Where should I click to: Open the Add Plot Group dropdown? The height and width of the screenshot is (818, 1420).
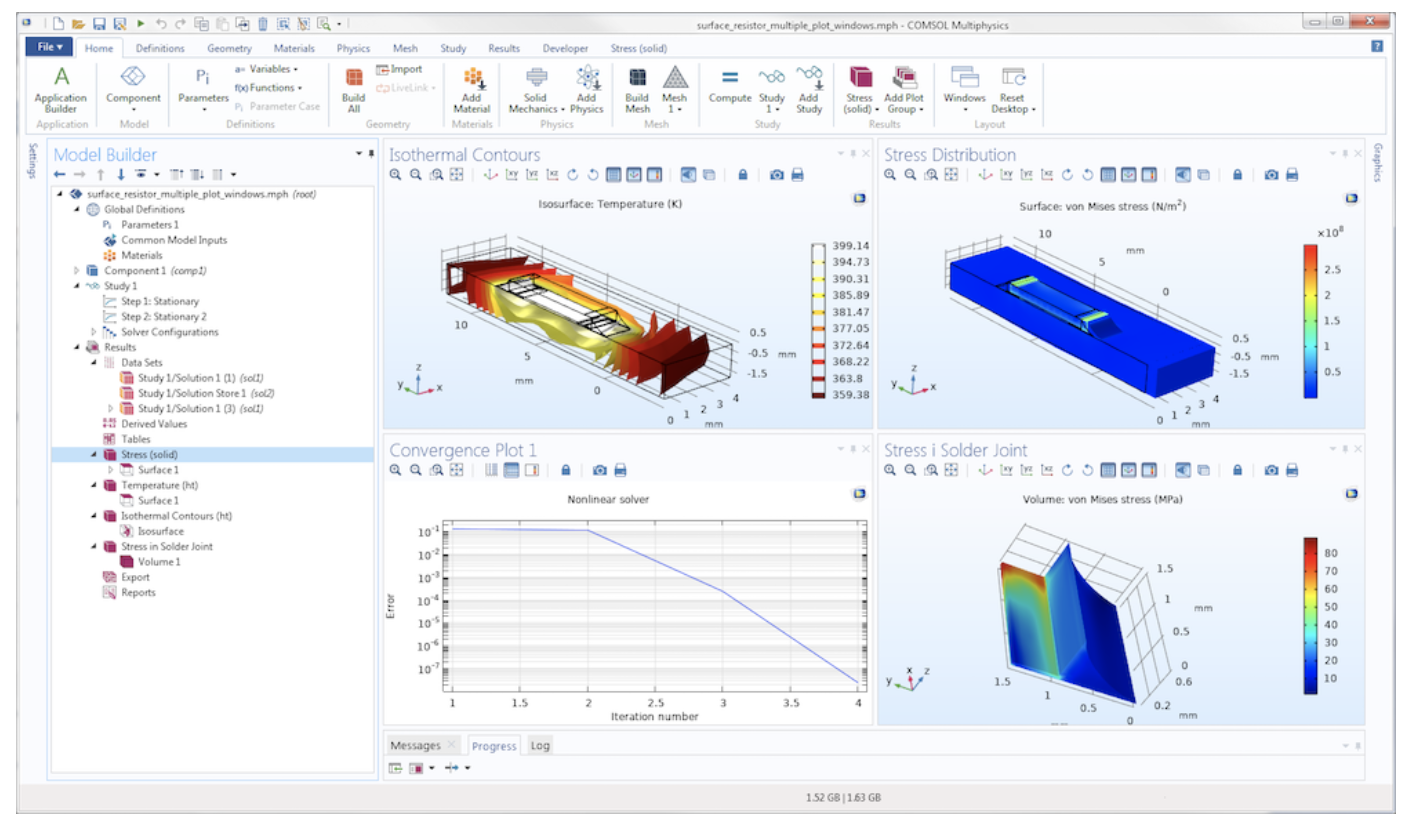point(905,103)
